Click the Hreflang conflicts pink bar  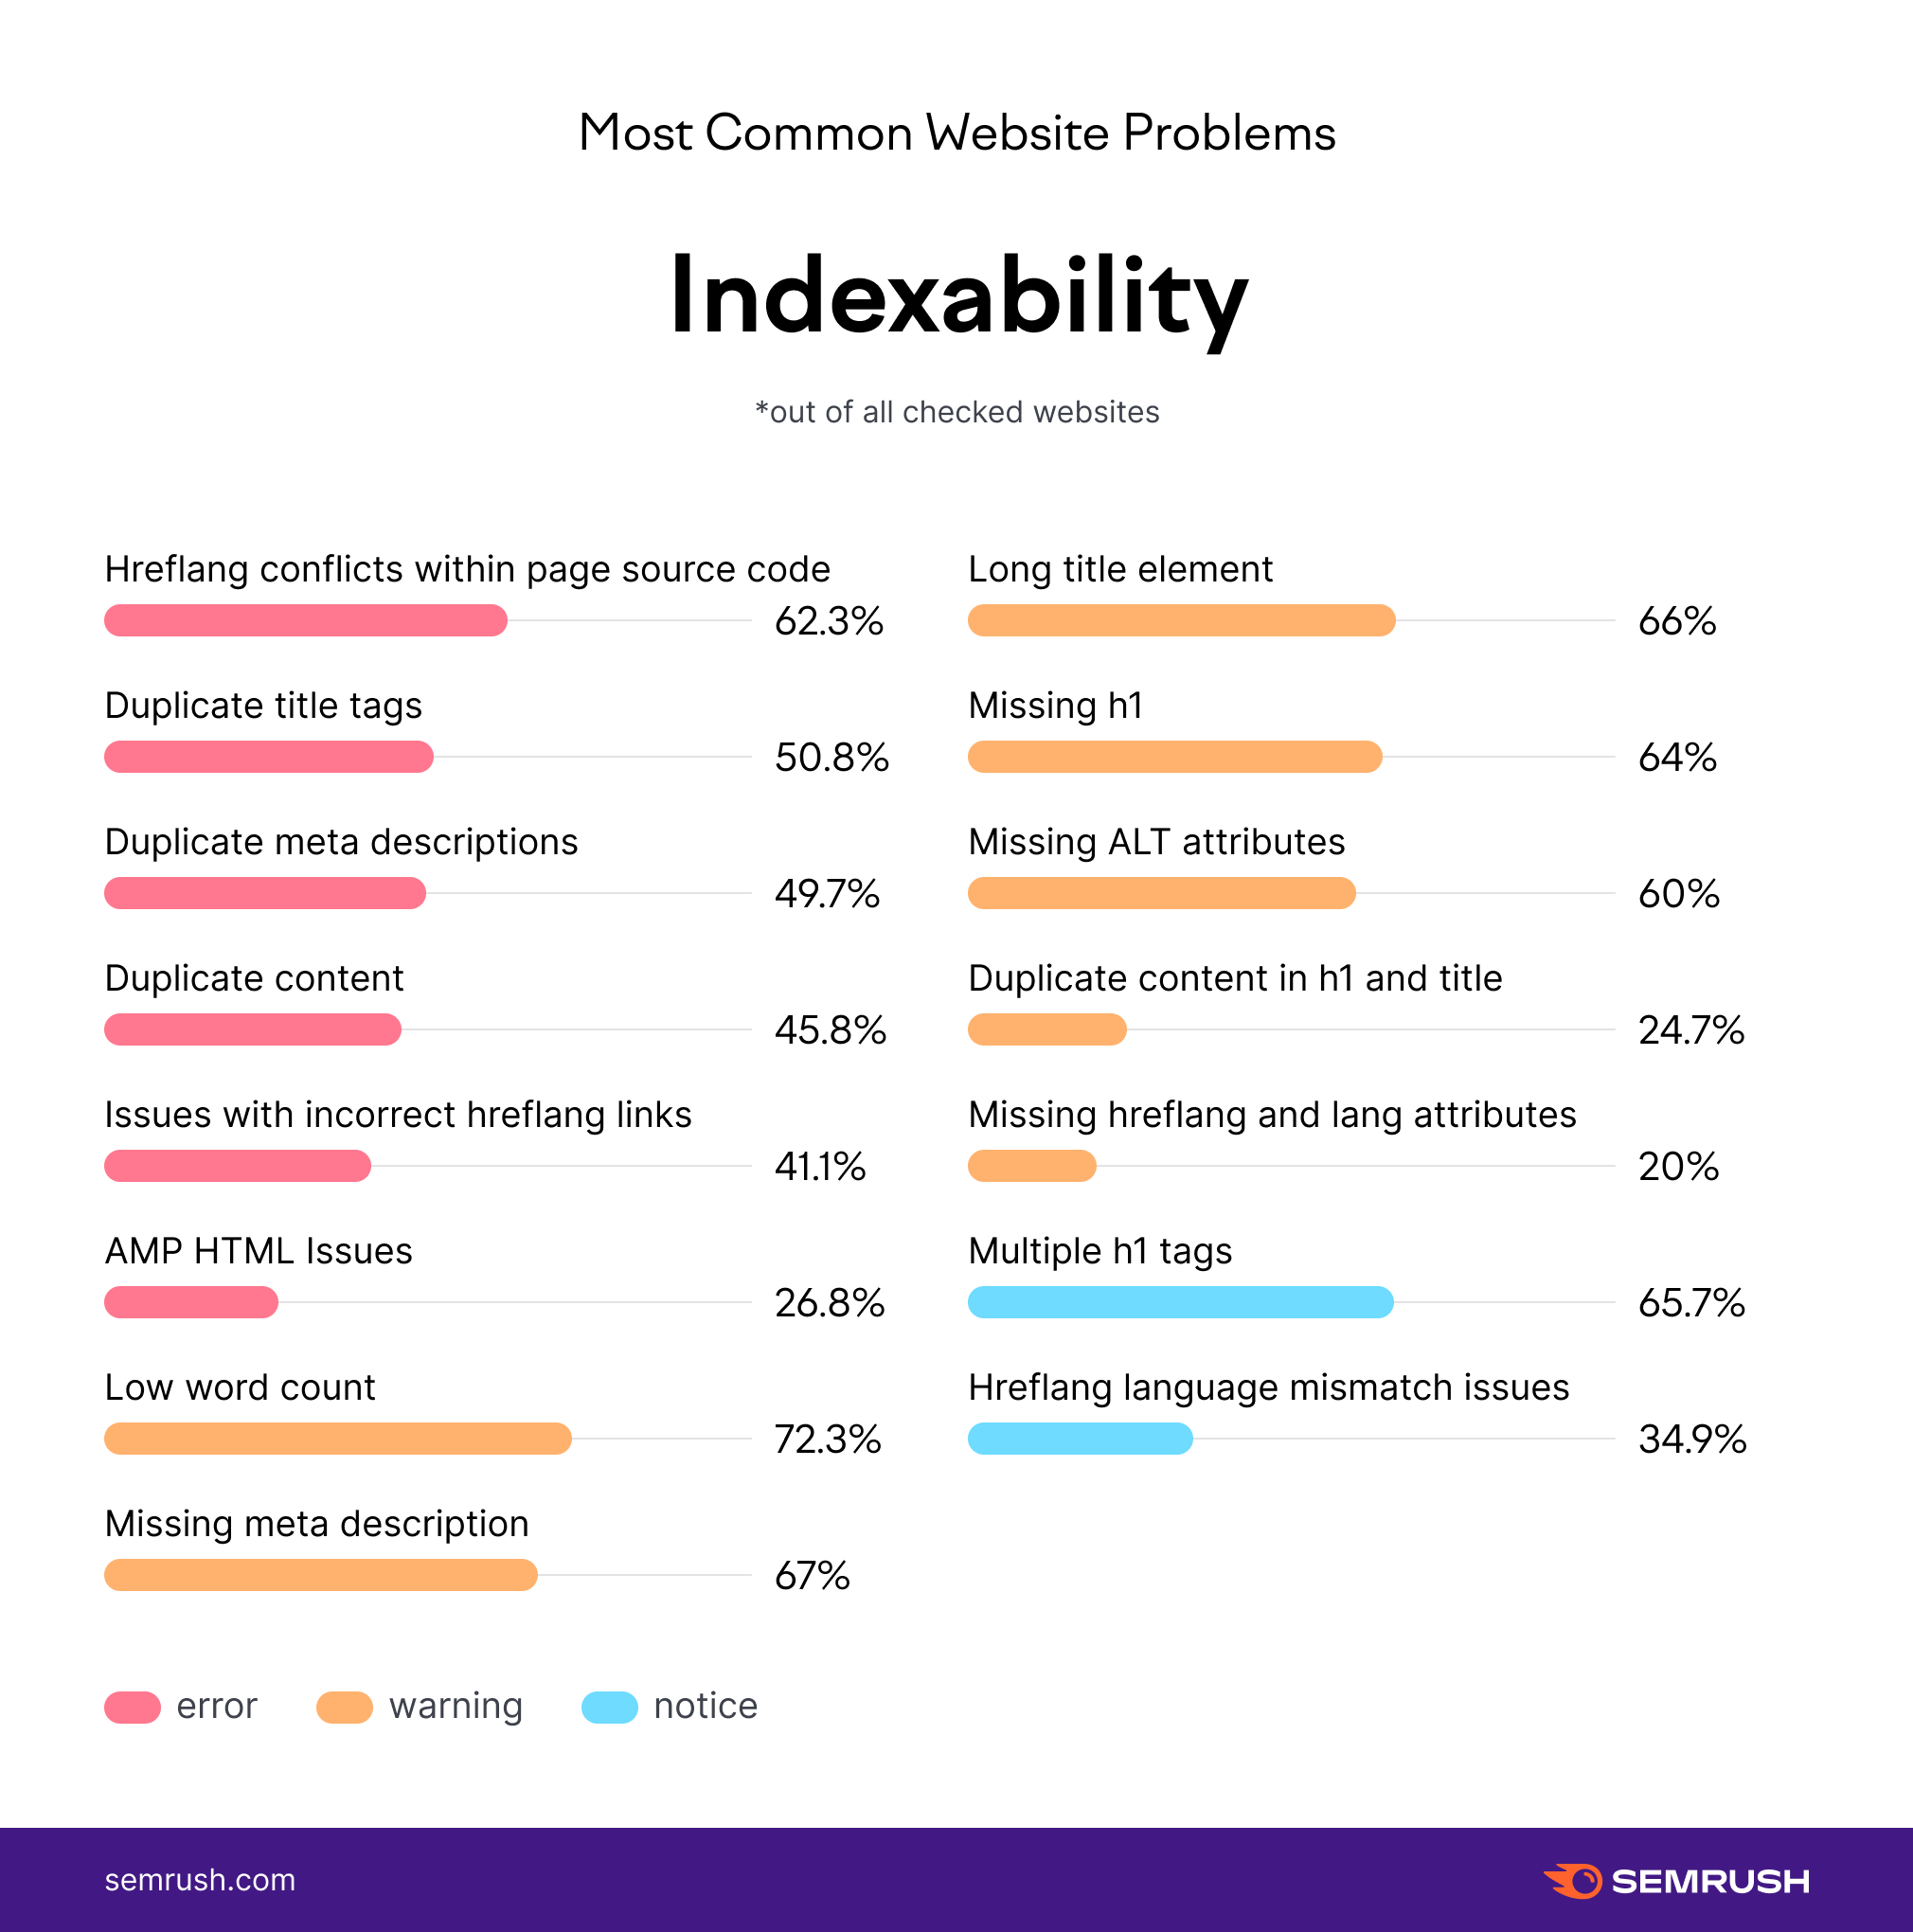306,620
